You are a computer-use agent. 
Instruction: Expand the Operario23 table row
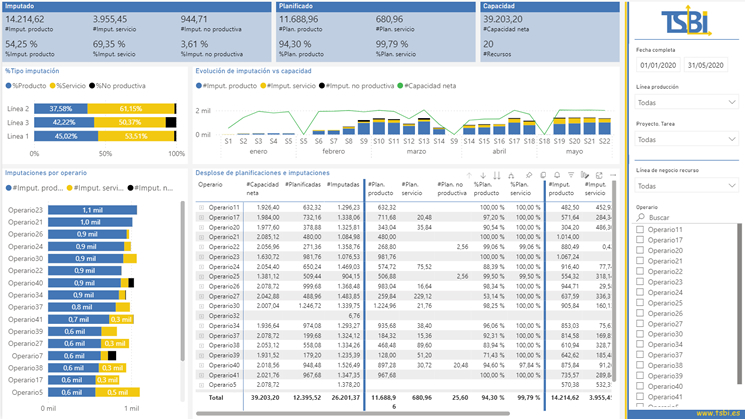(201, 257)
